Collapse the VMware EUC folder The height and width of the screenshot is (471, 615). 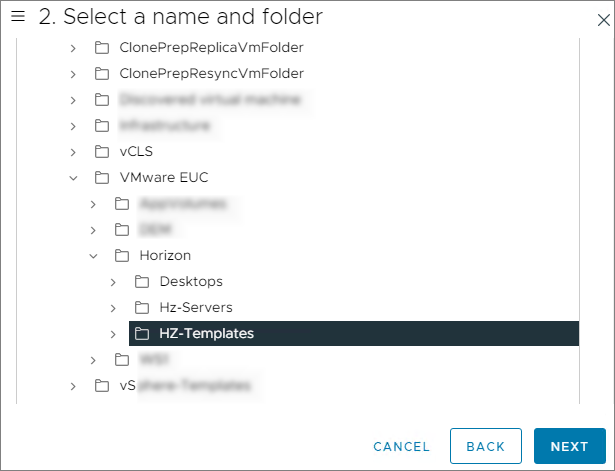(73, 177)
